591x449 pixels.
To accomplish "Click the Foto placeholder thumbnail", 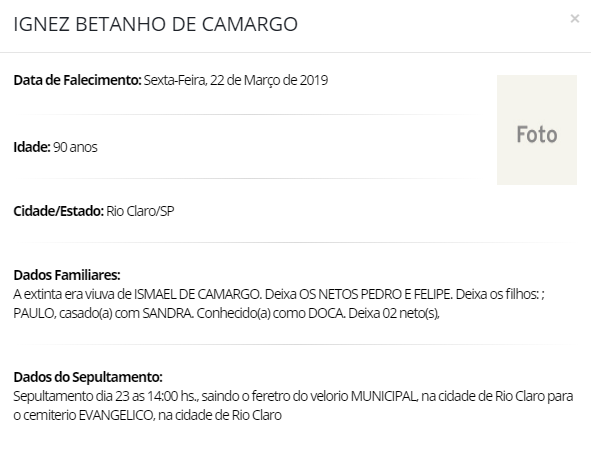I will pos(537,130).
